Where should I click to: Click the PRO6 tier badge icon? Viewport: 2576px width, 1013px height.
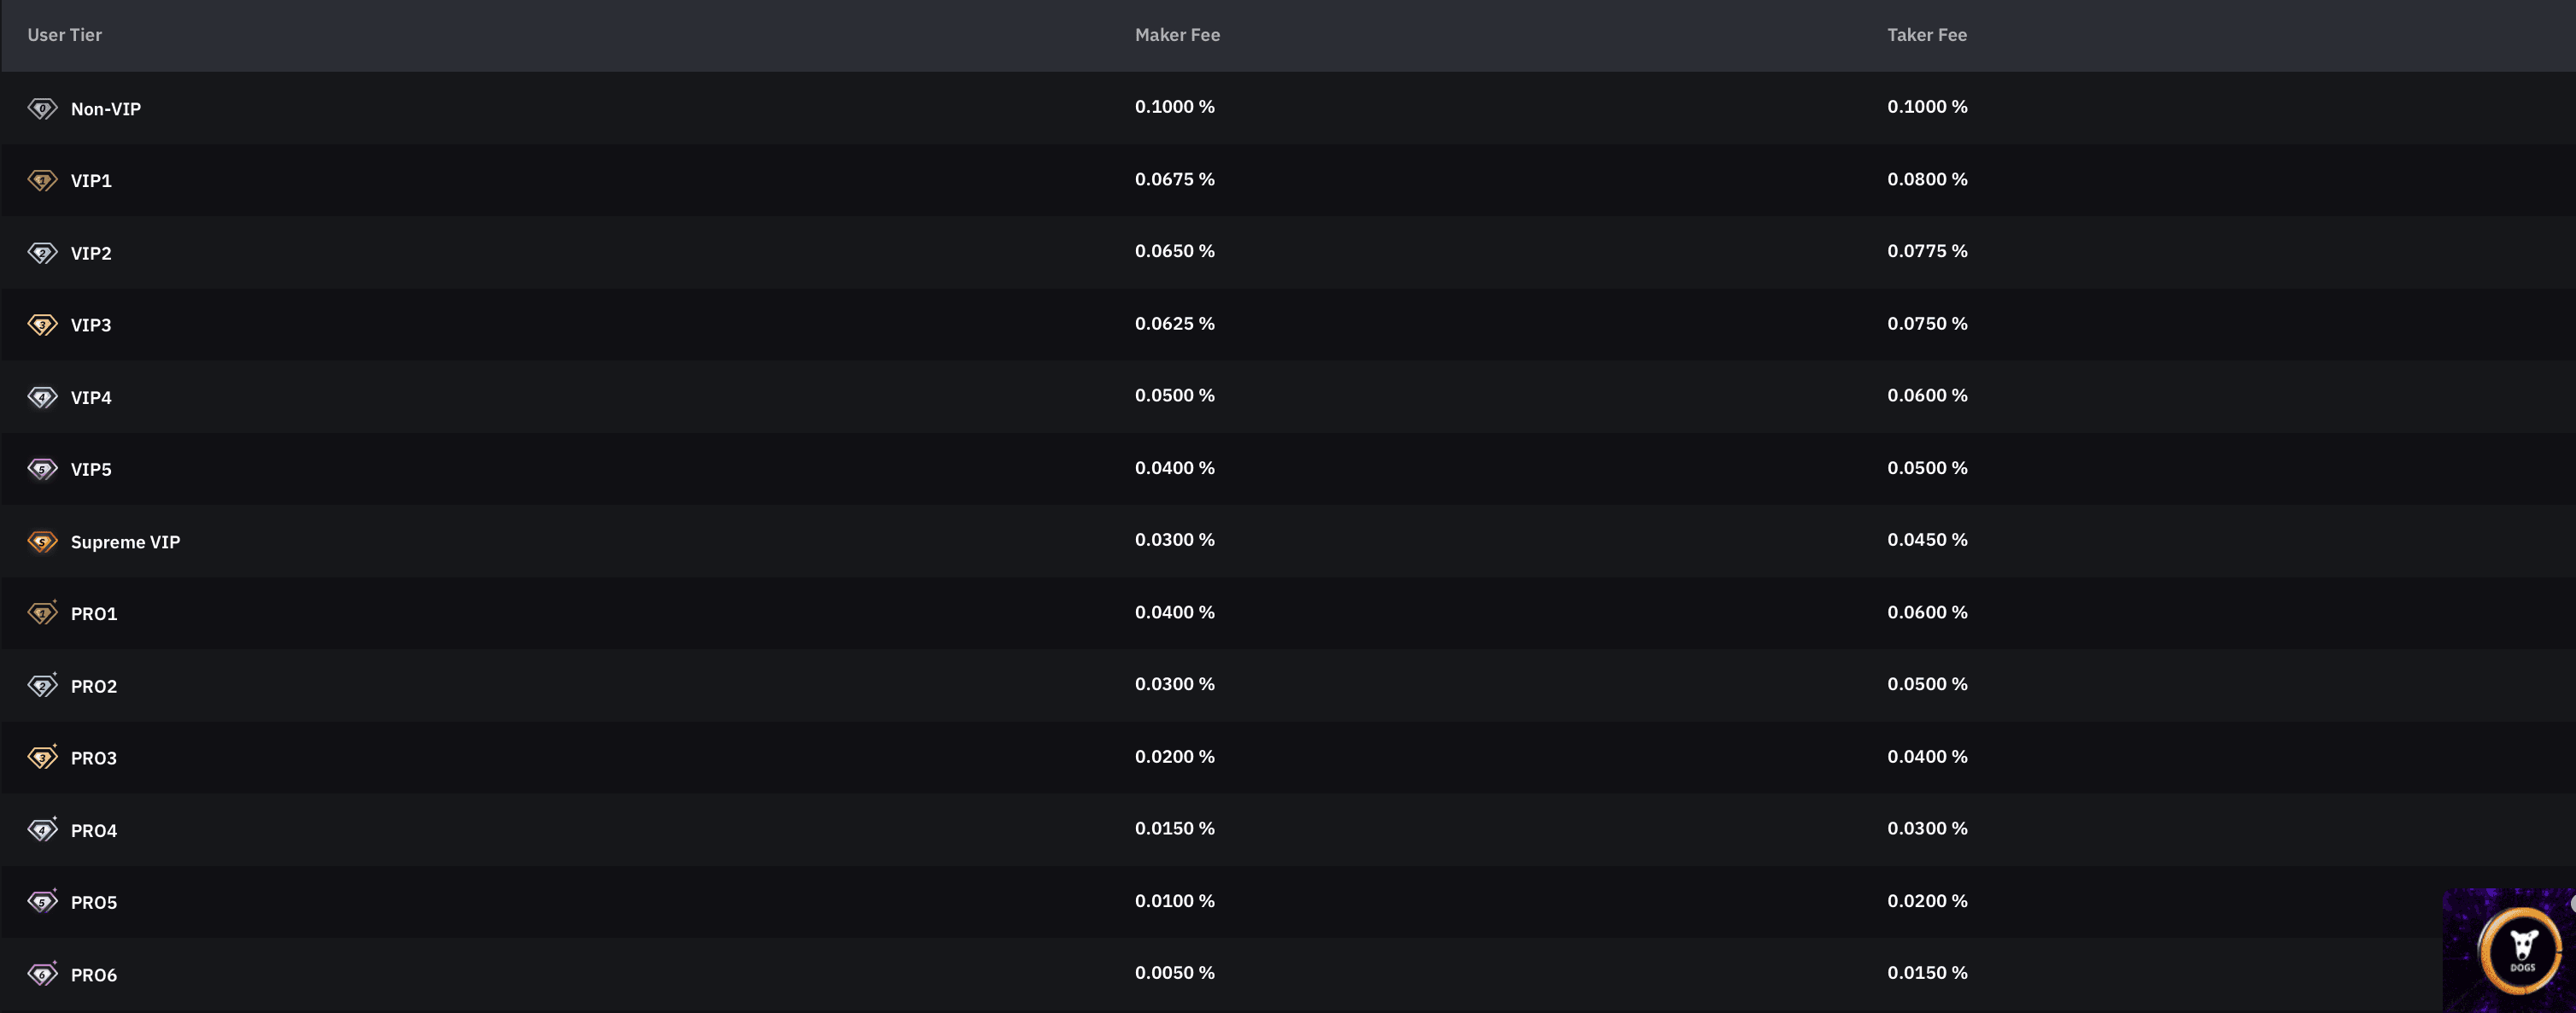(42, 974)
